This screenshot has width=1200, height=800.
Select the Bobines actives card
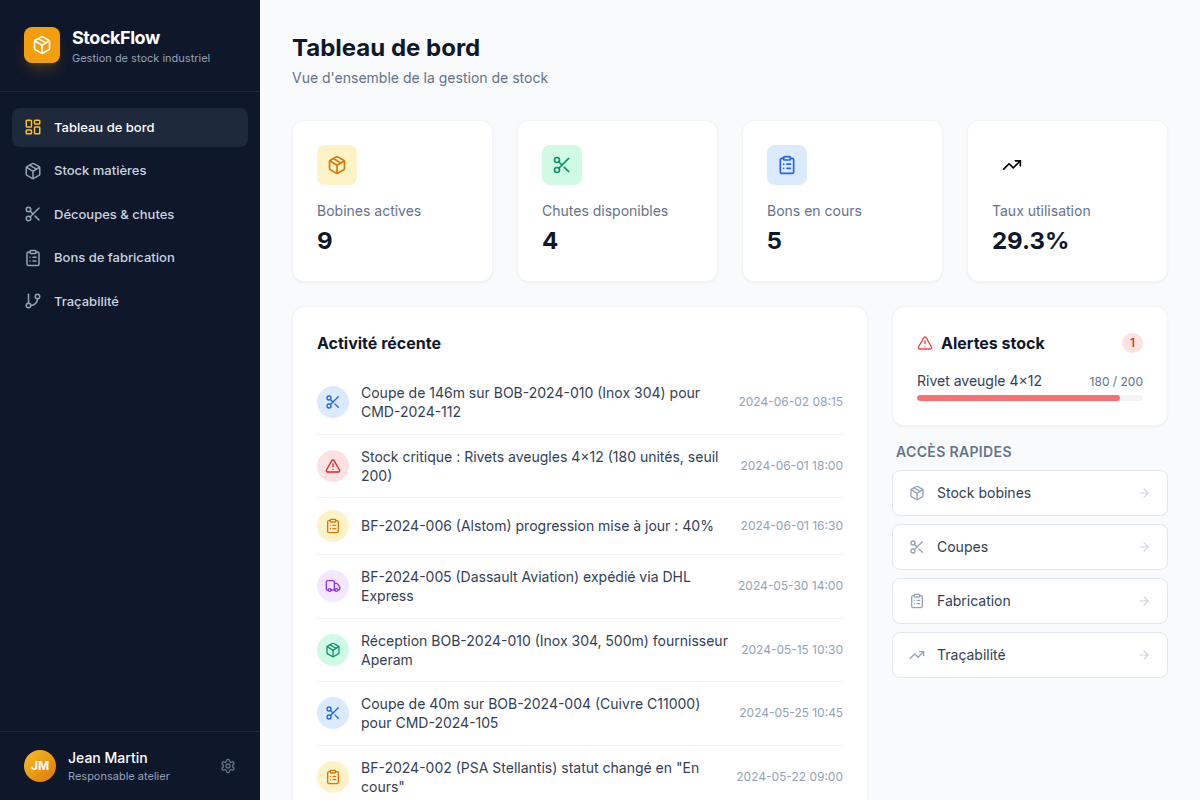(392, 201)
